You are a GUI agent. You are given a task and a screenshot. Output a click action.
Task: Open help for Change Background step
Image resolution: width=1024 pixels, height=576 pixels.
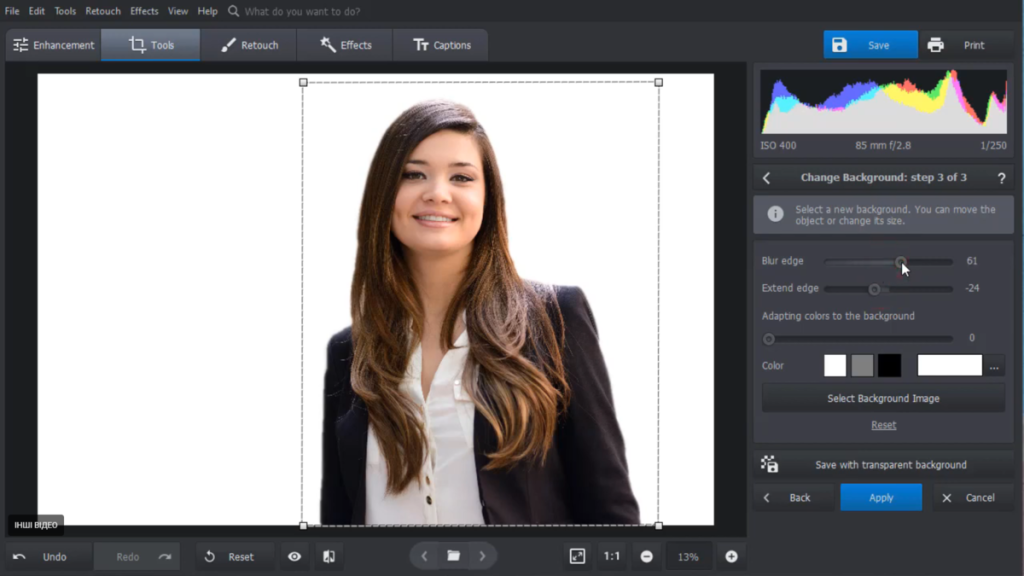(1002, 177)
